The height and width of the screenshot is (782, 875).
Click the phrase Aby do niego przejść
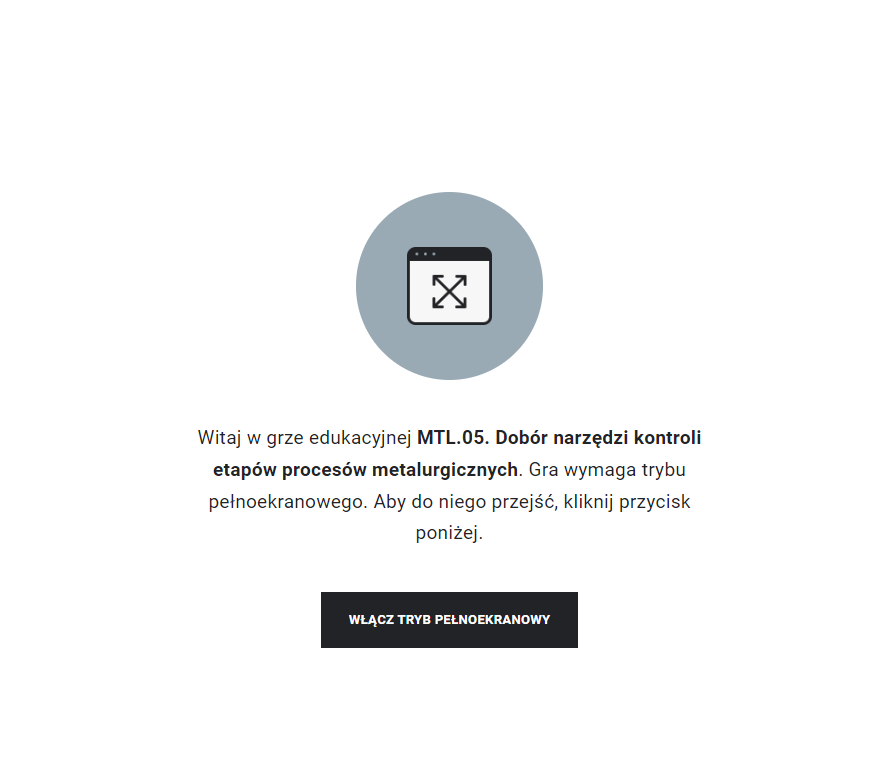[465, 502]
